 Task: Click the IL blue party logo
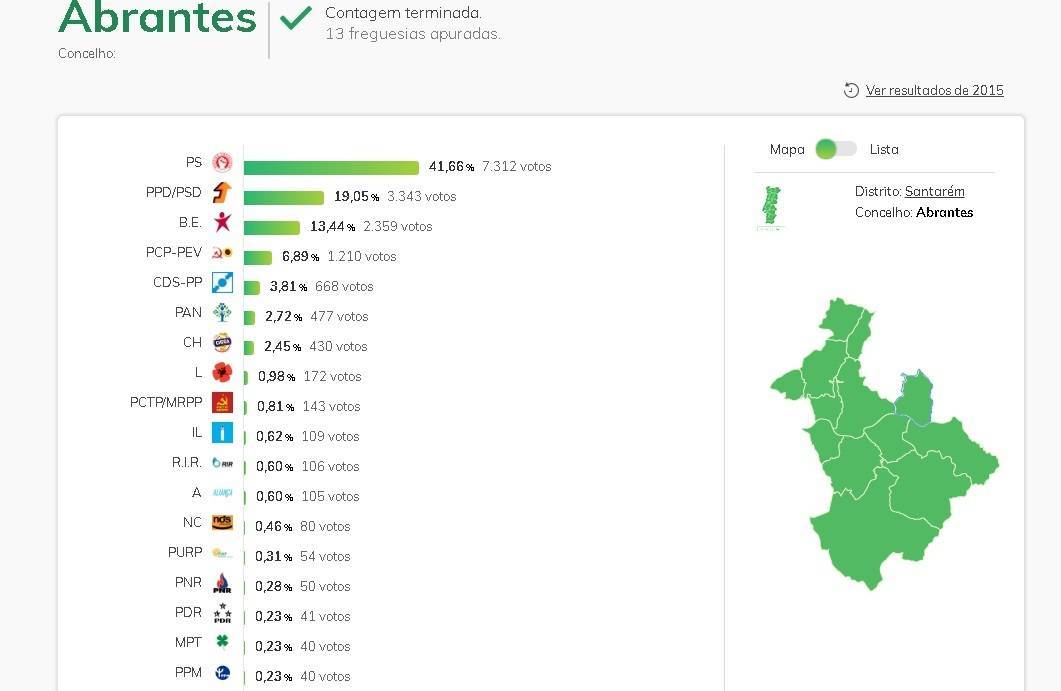[x=222, y=433]
